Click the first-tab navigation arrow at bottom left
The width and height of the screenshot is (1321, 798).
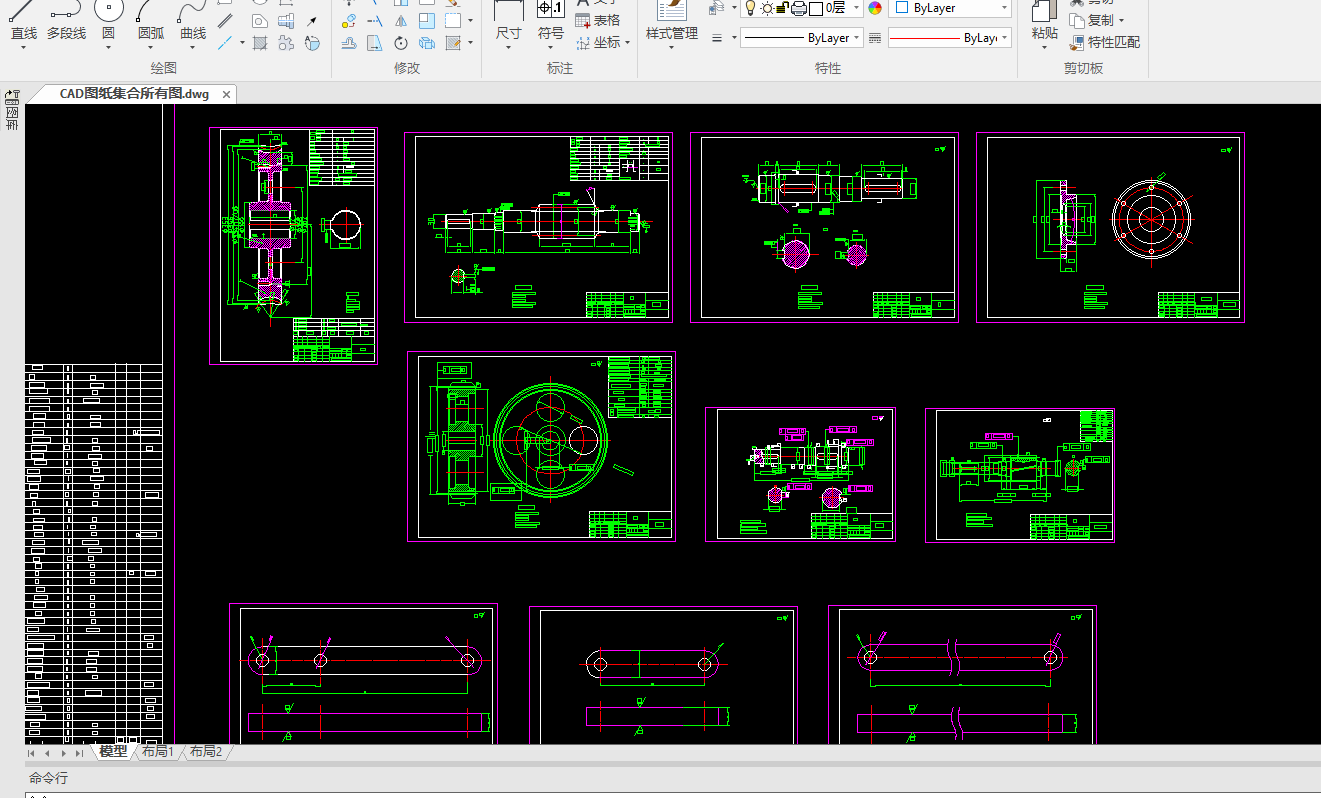(31, 753)
